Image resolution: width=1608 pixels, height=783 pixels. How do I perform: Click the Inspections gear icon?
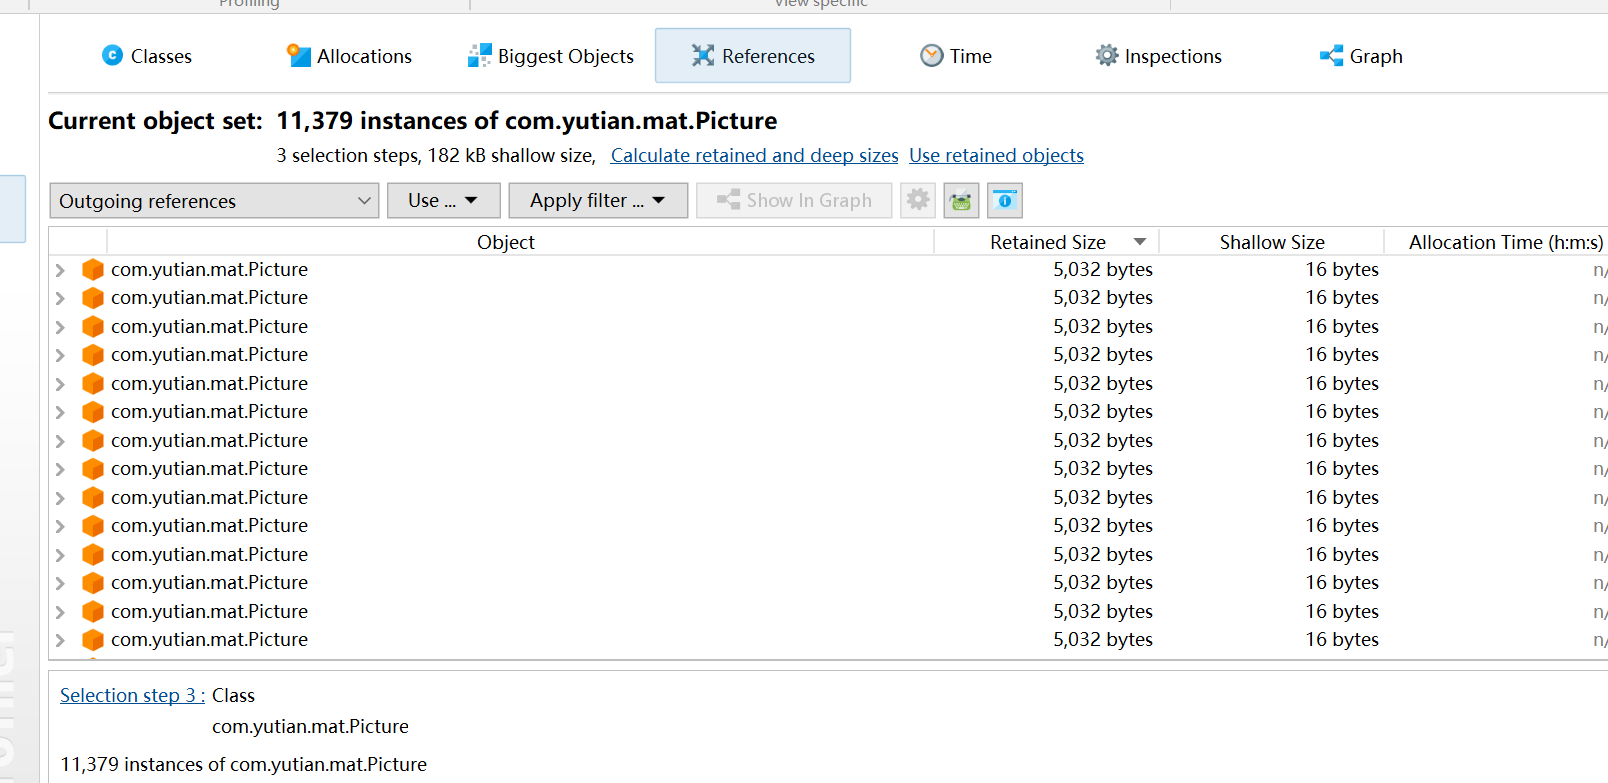(1106, 56)
